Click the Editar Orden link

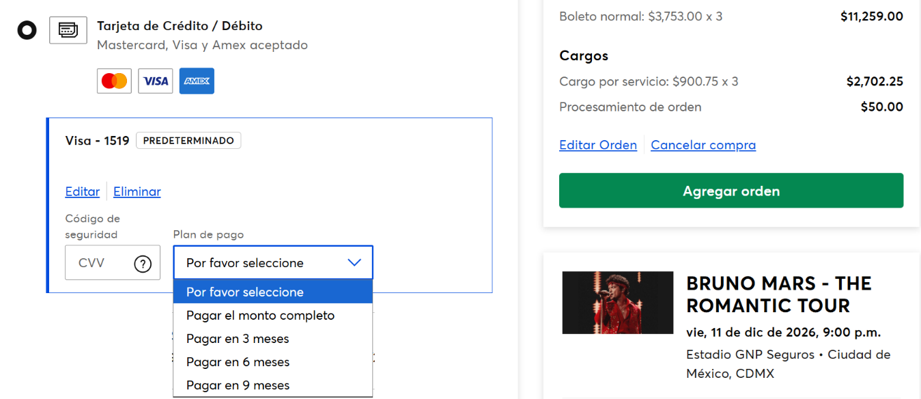tap(598, 145)
